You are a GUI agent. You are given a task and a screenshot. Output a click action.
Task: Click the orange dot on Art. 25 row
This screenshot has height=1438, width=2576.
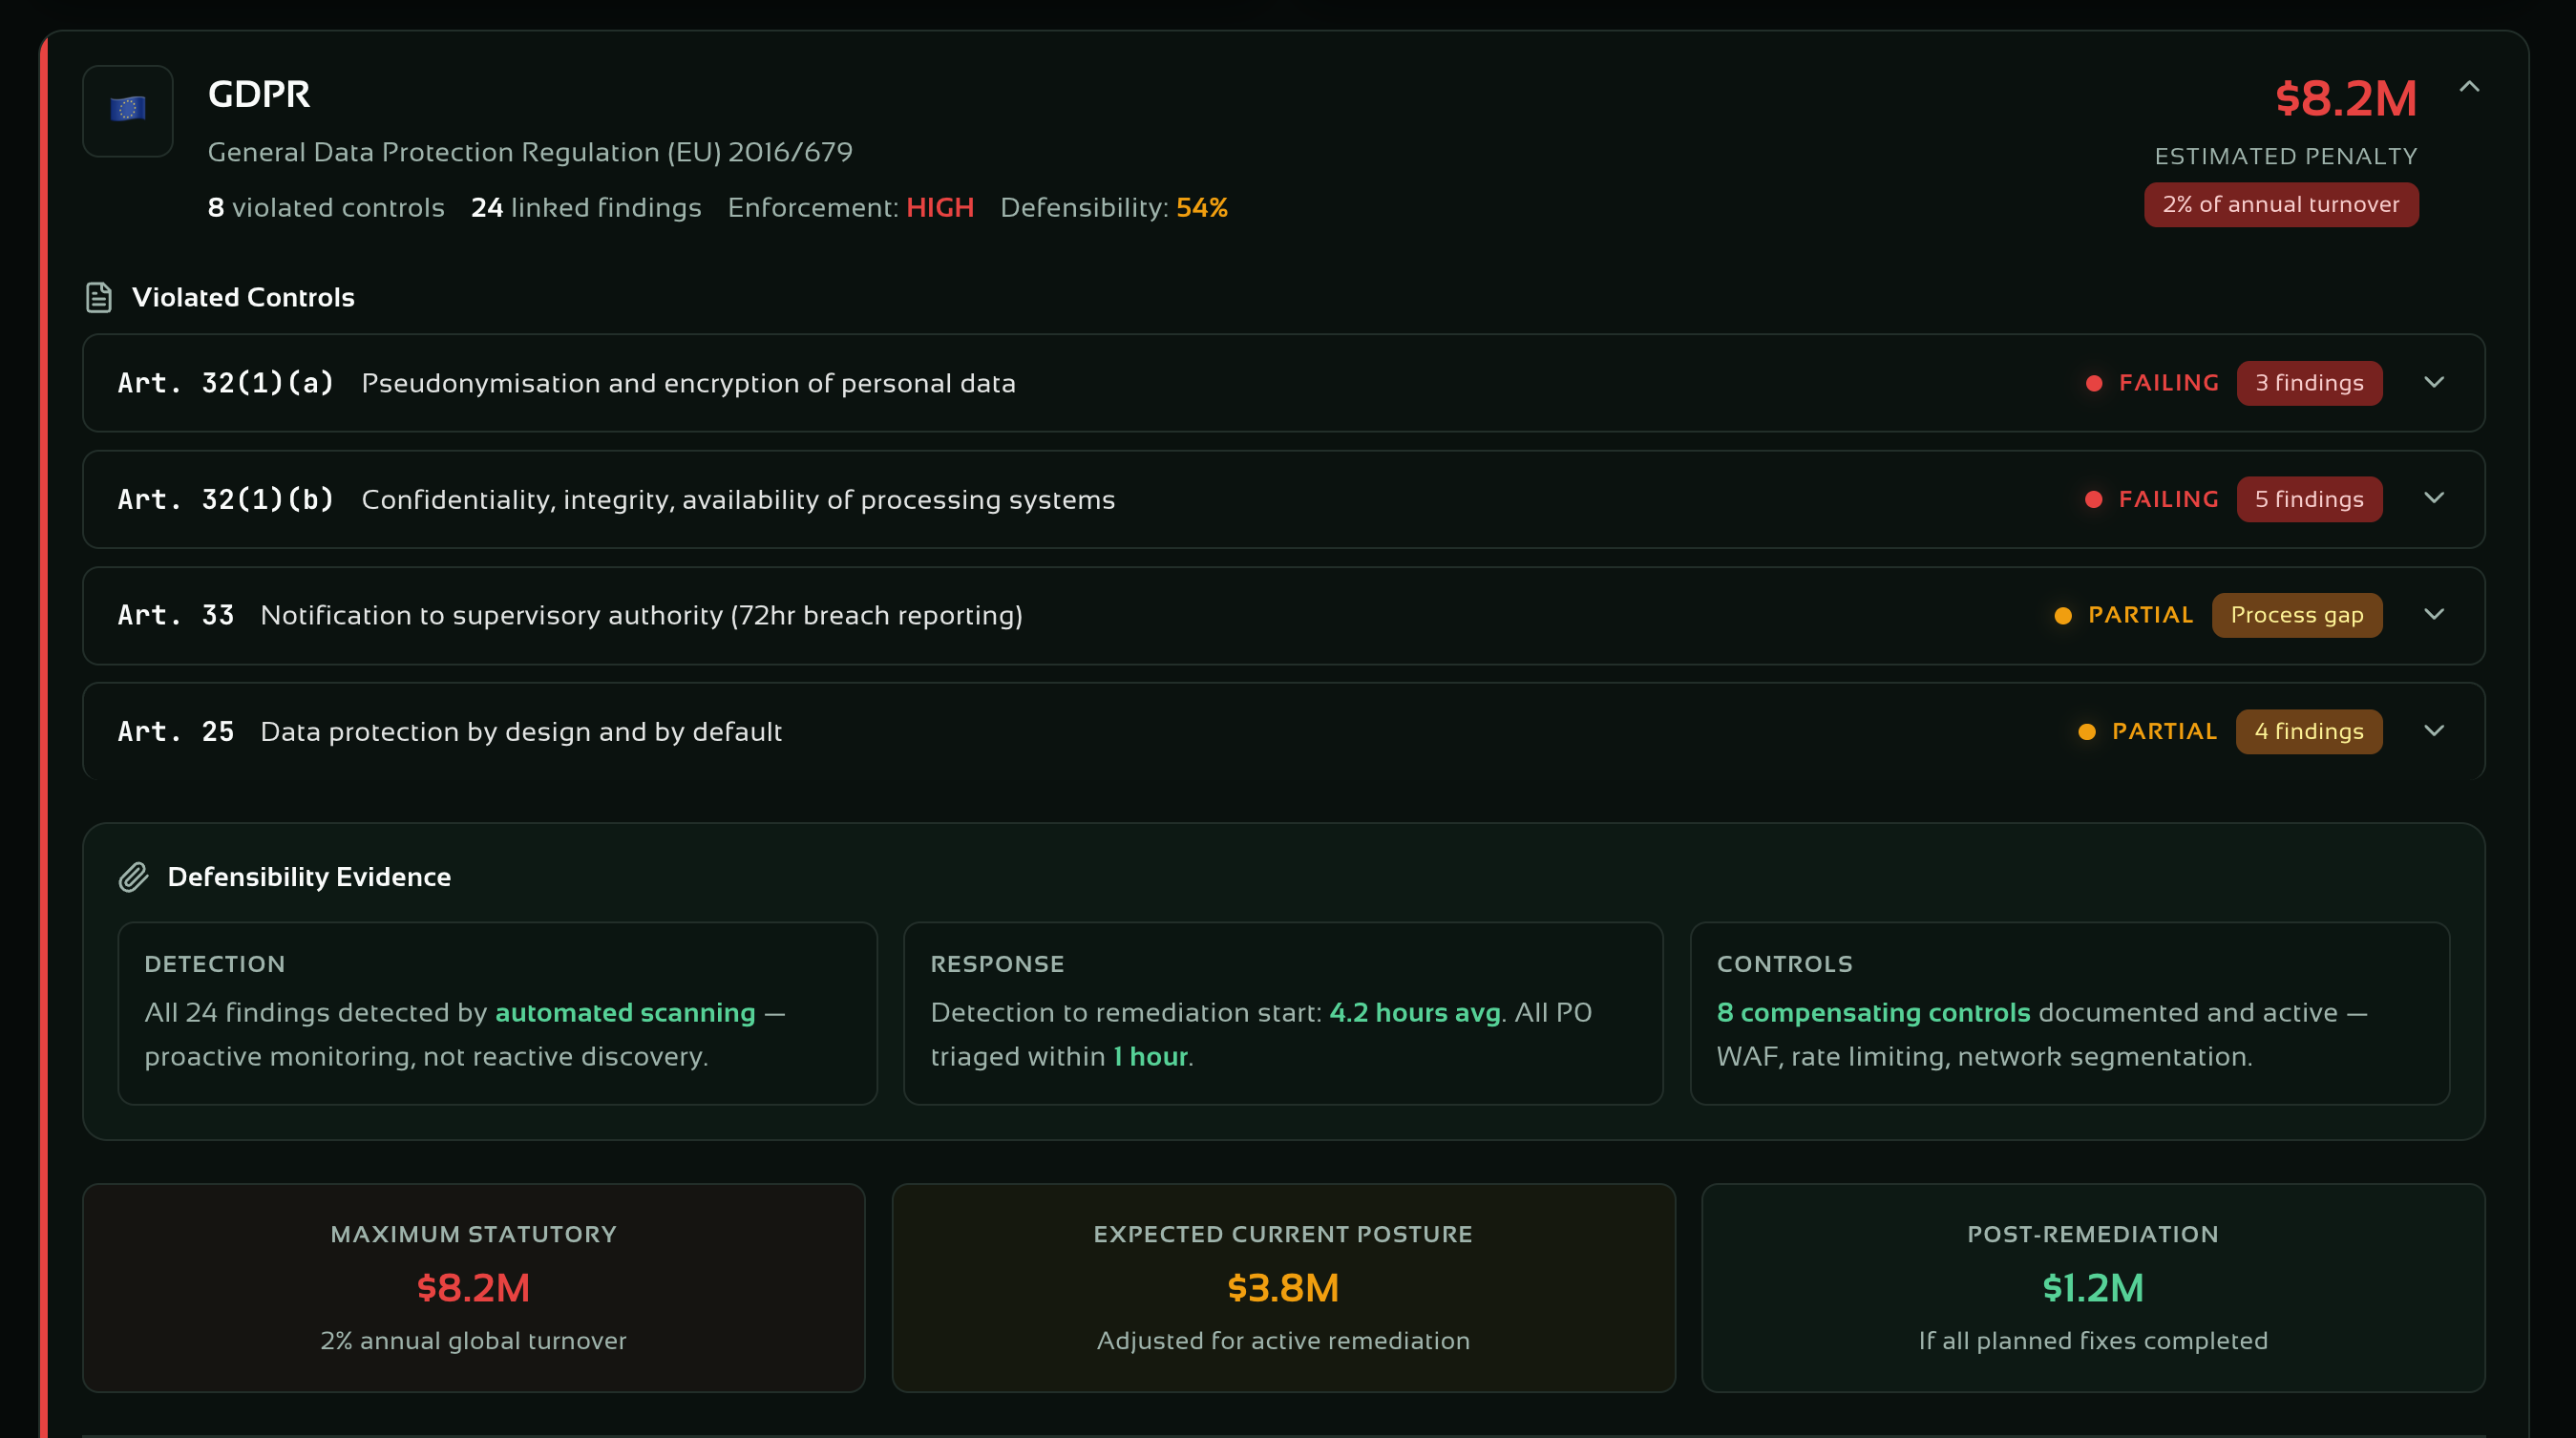2087,731
